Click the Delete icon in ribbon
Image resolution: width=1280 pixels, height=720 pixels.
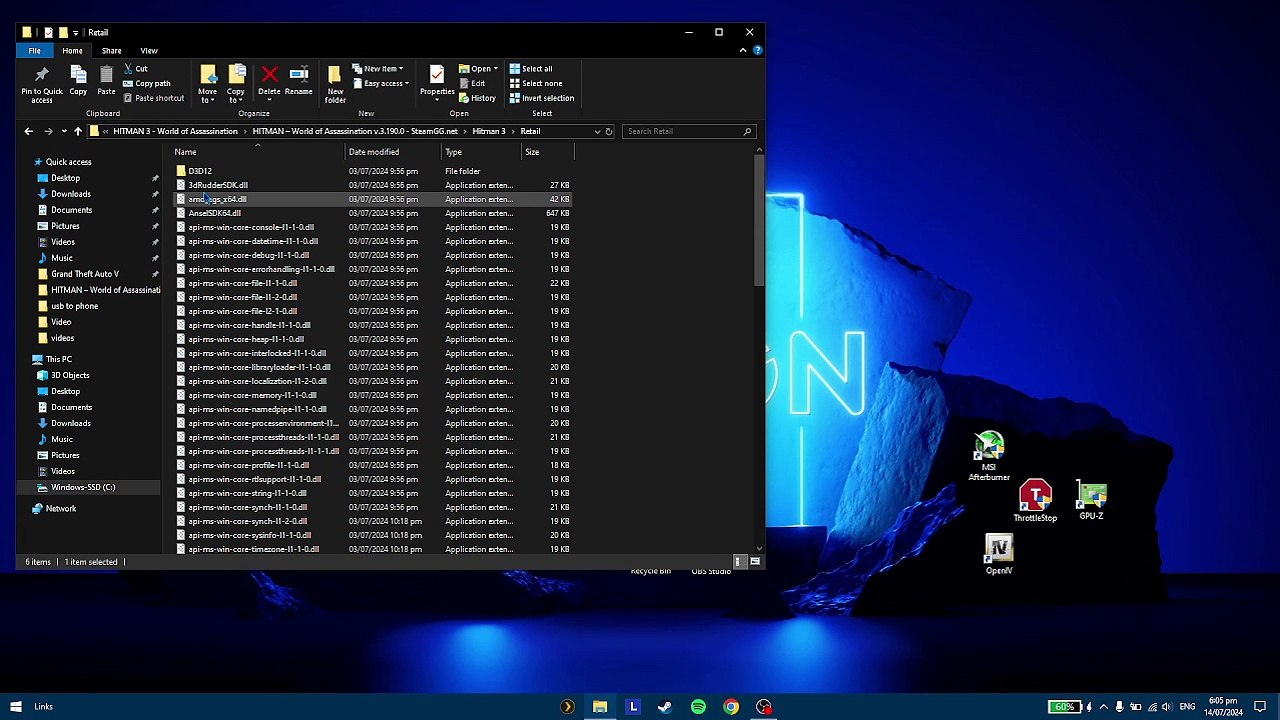269,80
